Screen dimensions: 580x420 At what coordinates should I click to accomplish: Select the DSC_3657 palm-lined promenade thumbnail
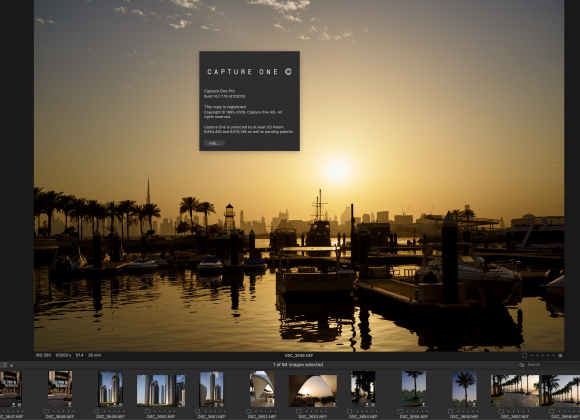pyautogui.click(x=515, y=391)
